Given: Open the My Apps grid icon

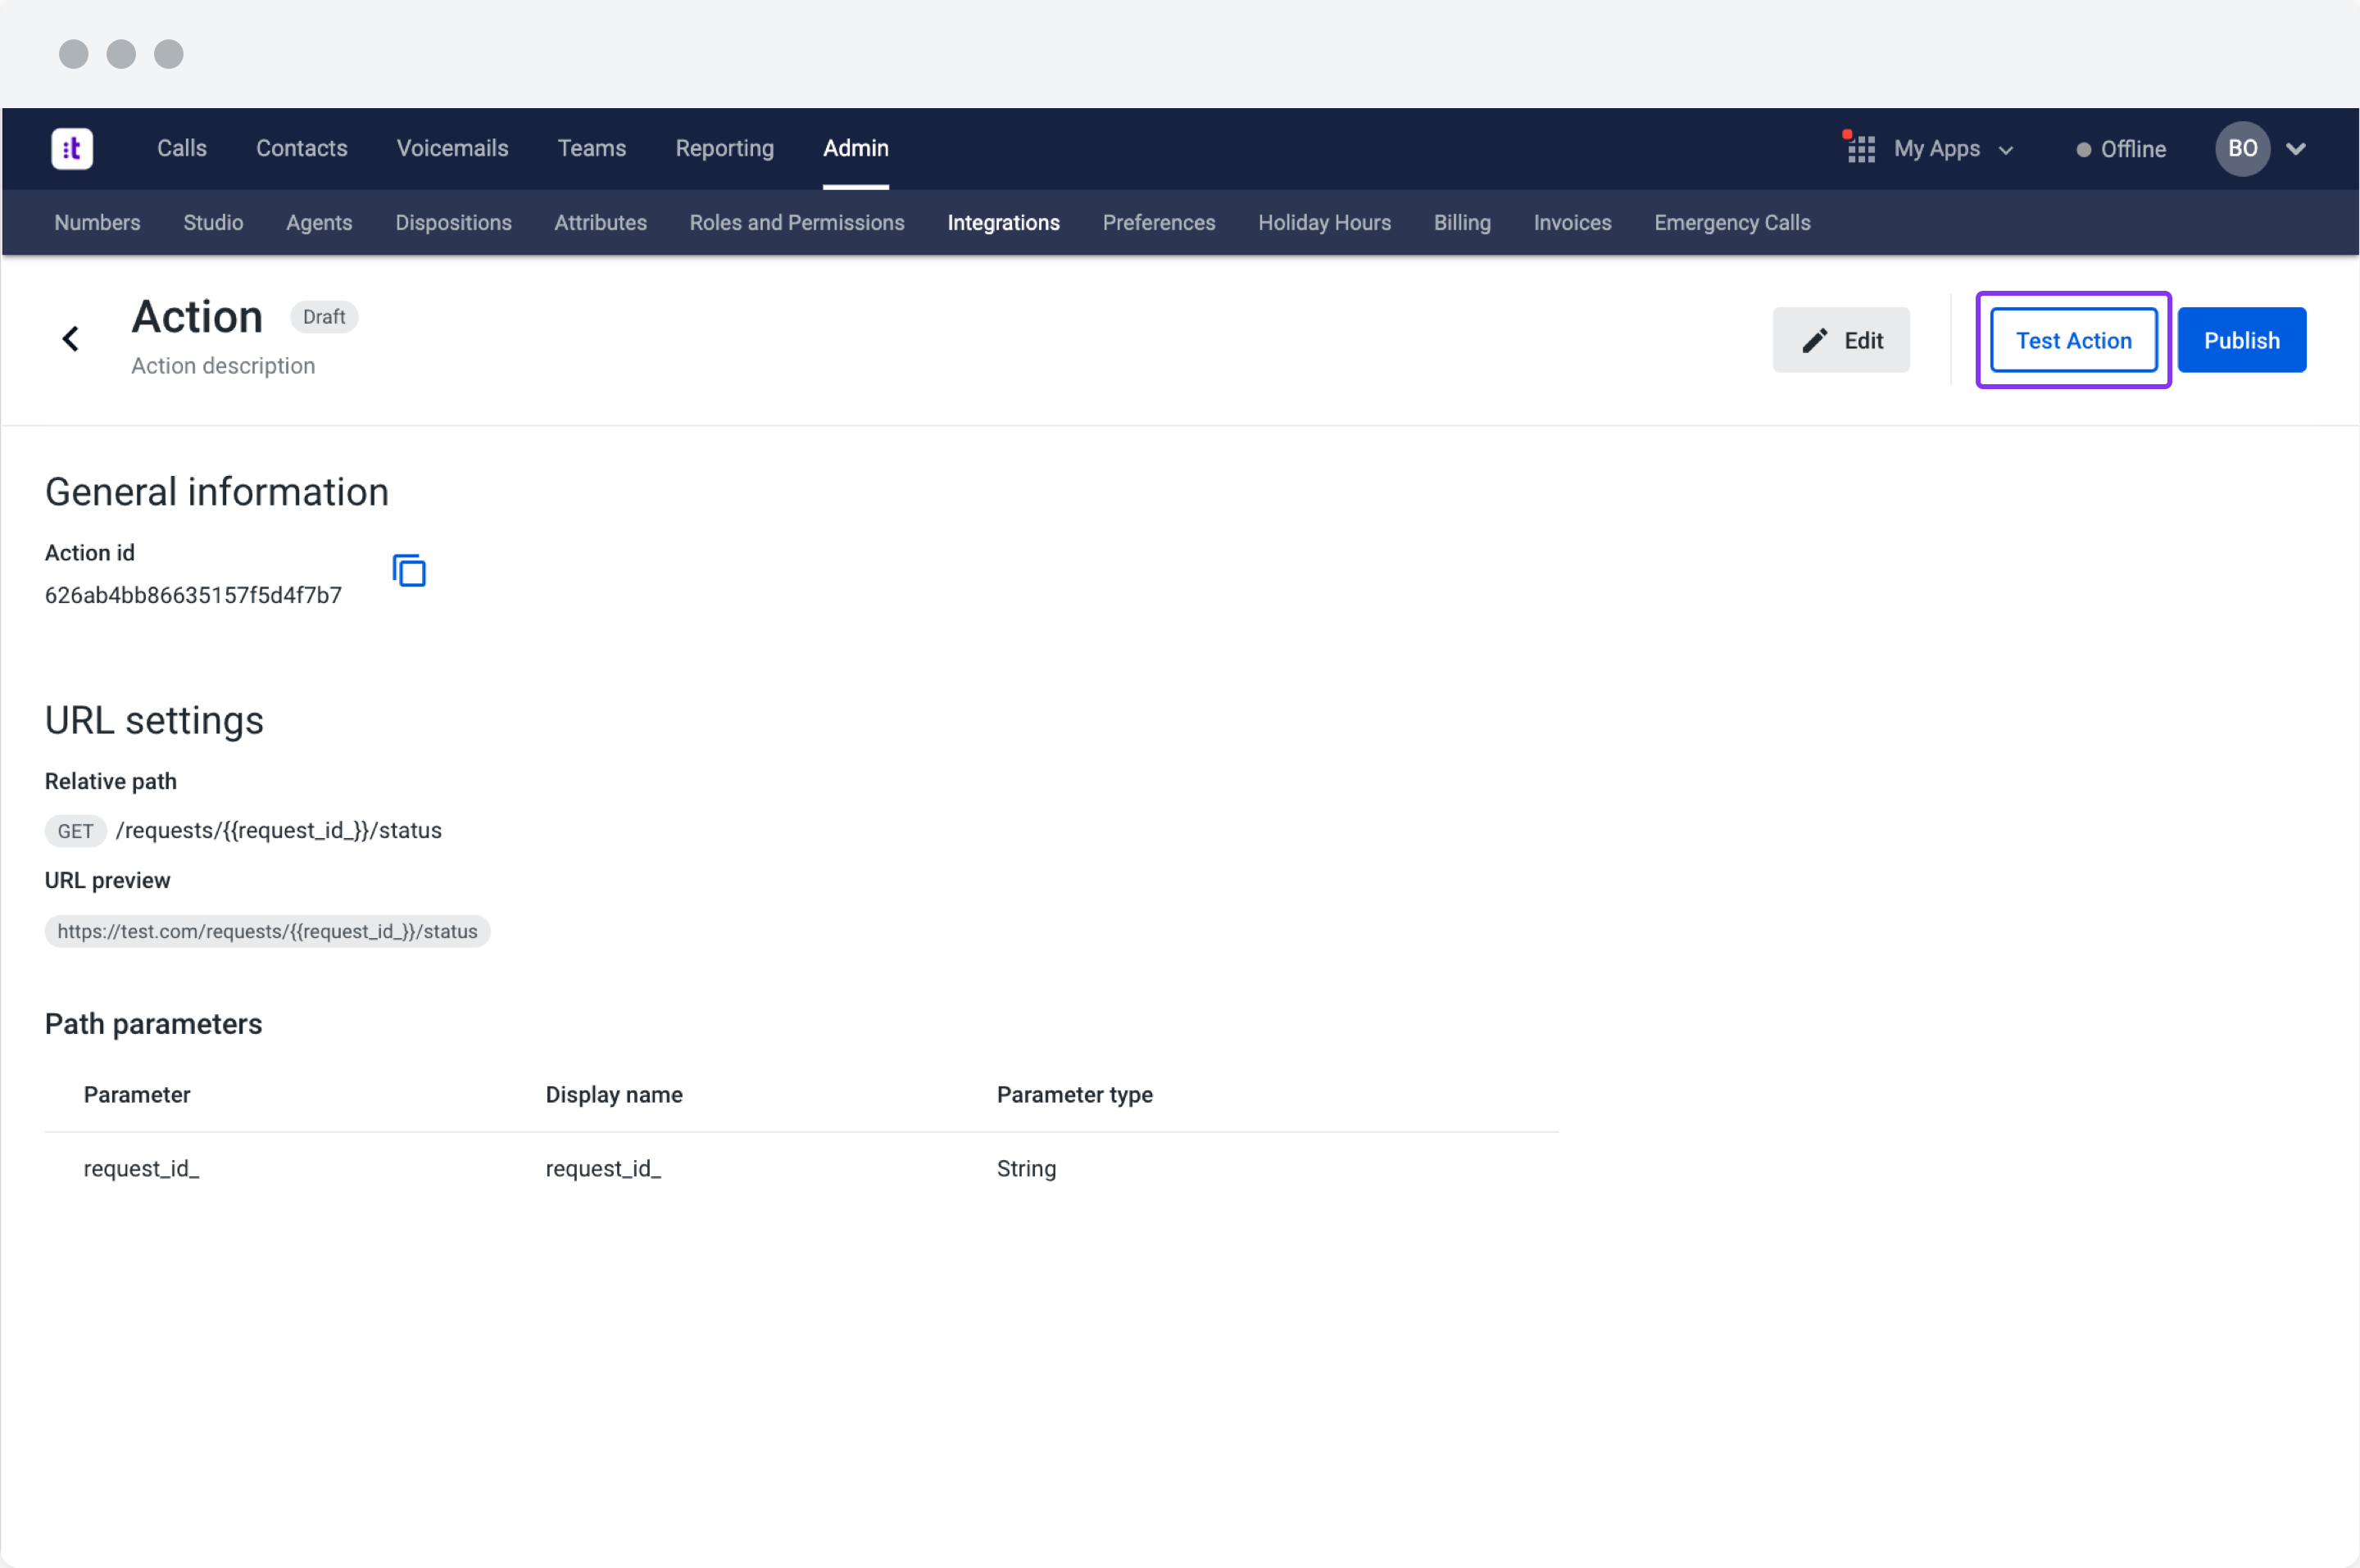Looking at the screenshot, I should click(1860, 150).
